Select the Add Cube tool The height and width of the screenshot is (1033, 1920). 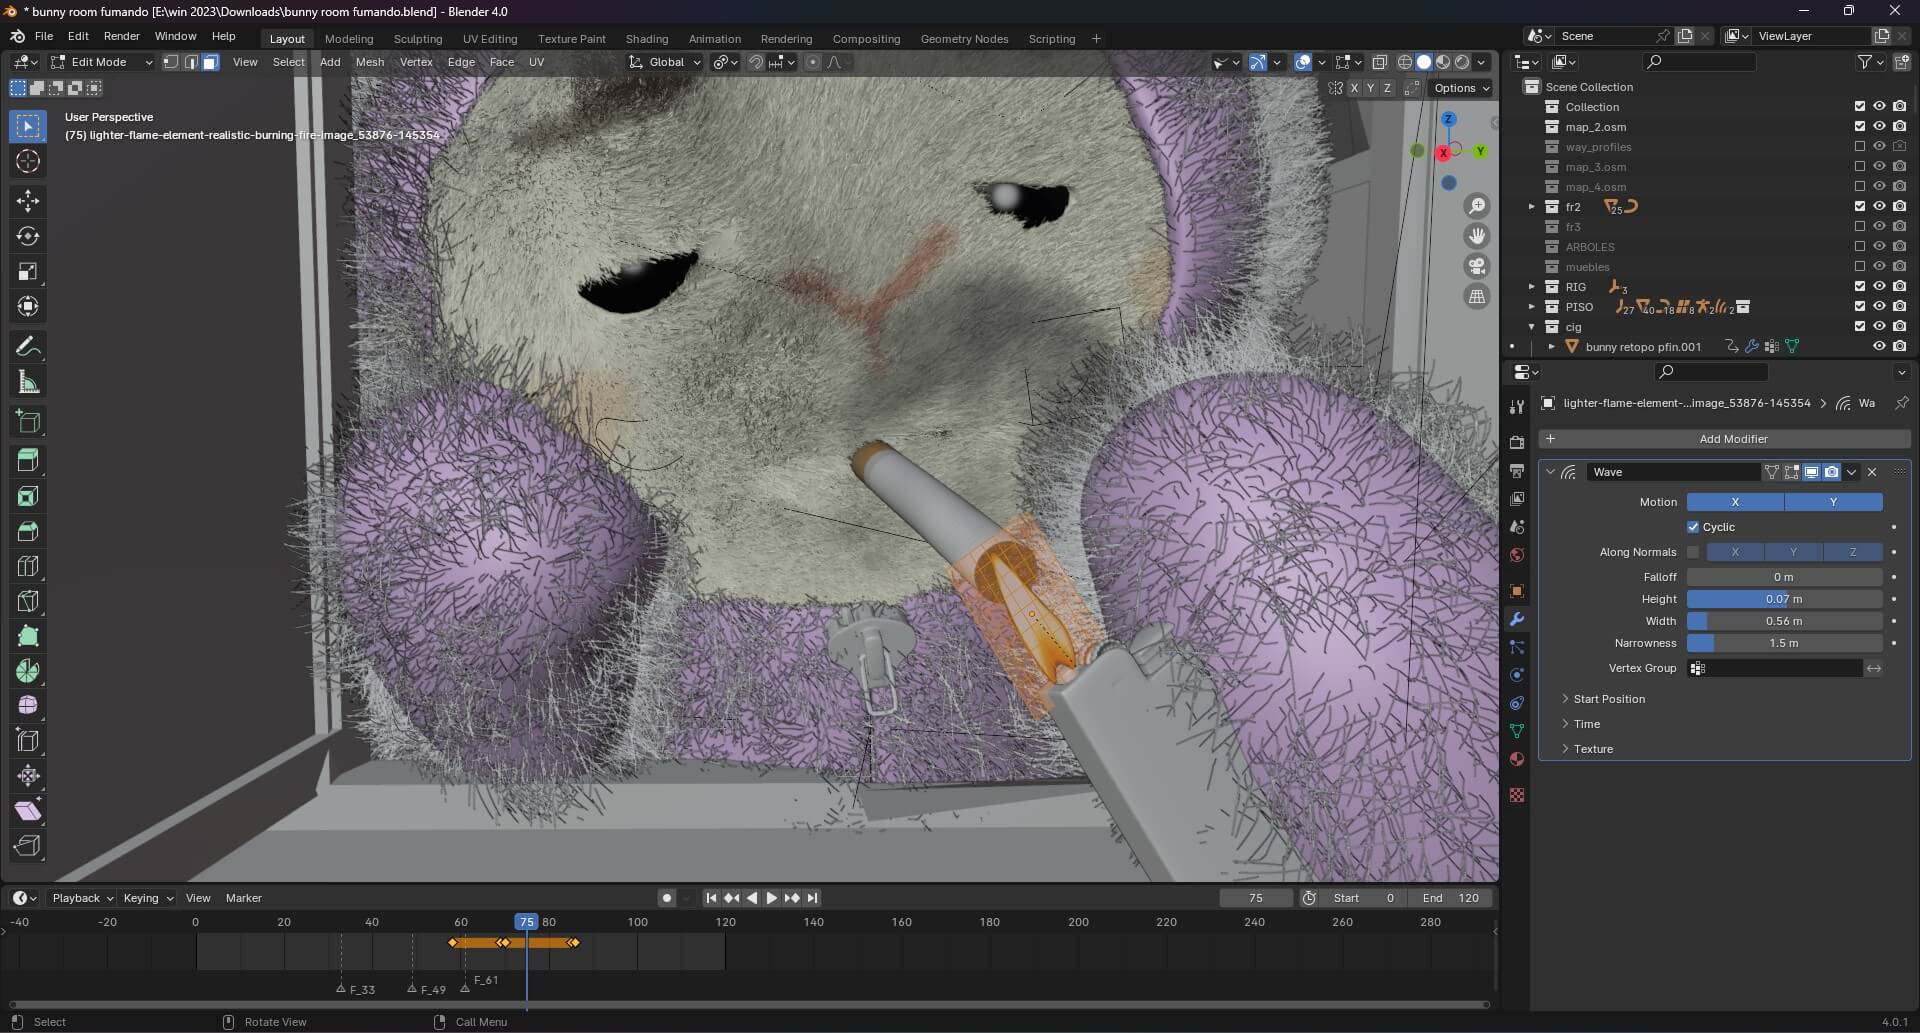pyautogui.click(x=28, y=422)
